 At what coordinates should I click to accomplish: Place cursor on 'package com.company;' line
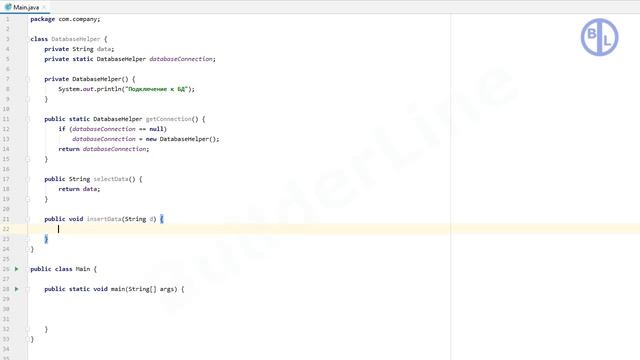[65, 19]
